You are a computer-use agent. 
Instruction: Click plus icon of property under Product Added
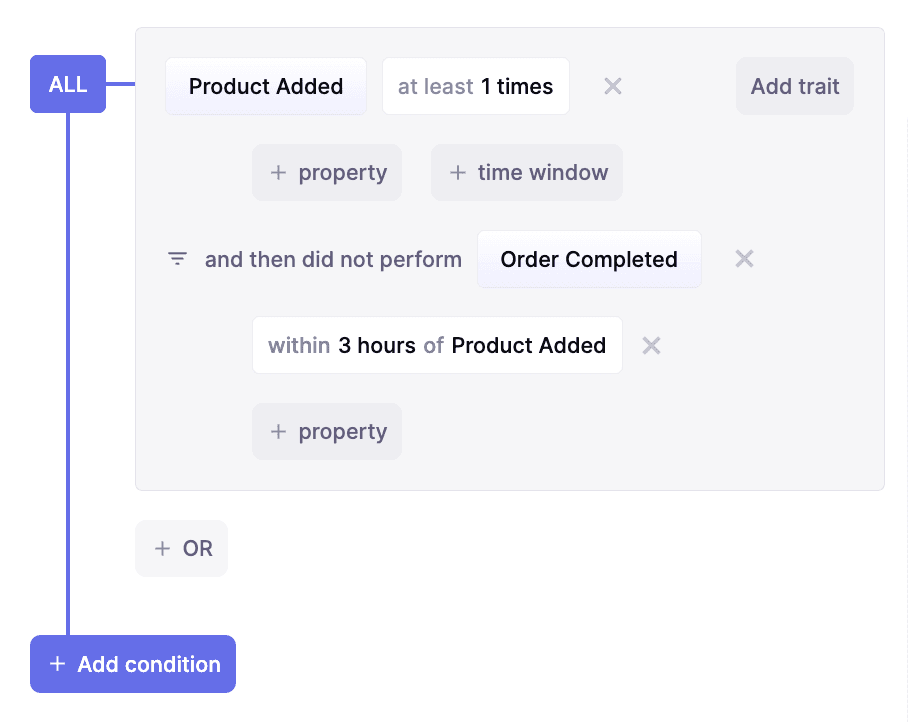pos(279,173)
